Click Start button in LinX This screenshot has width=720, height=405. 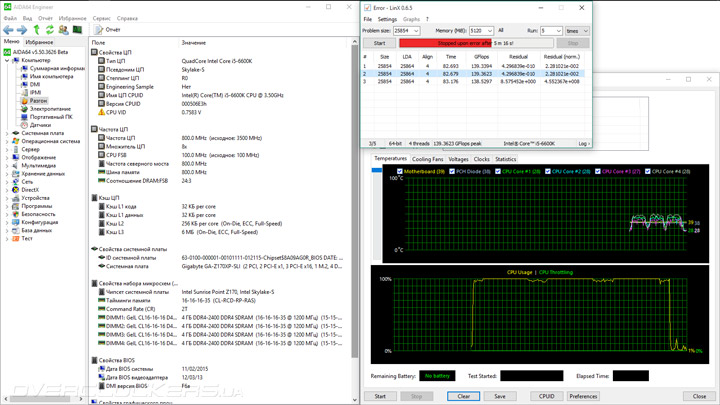(x=379, y=43)
